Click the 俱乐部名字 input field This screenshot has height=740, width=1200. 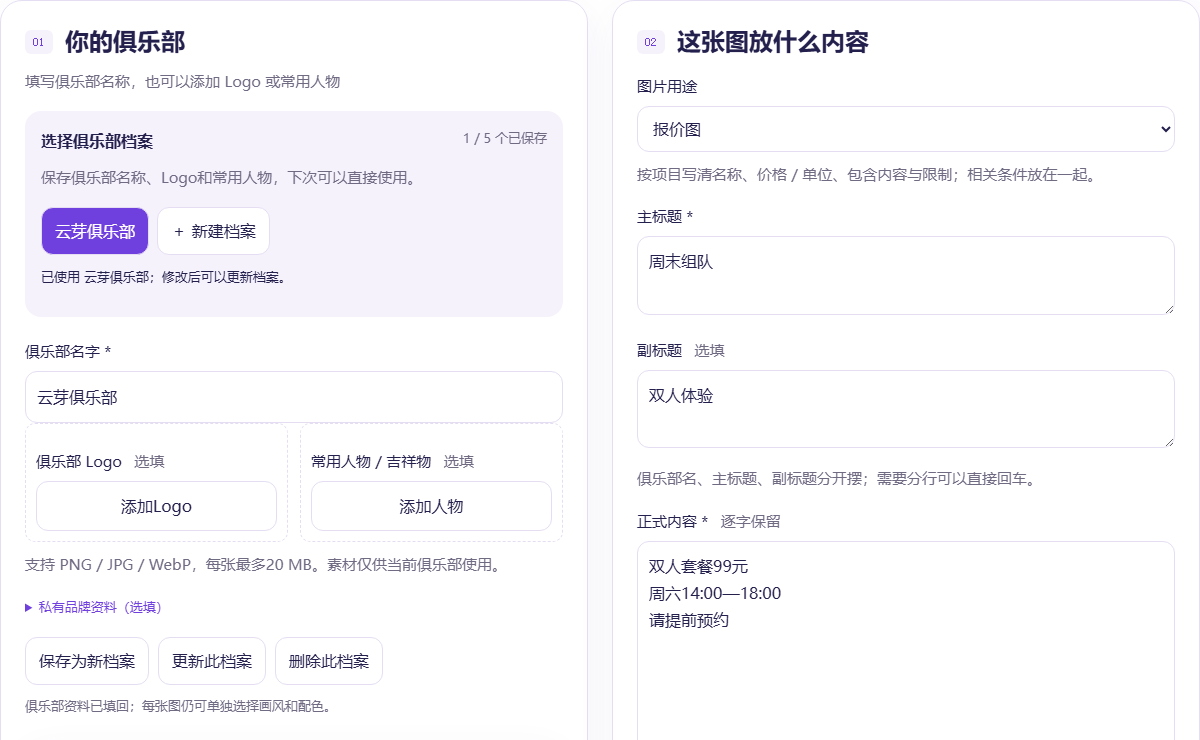pyautogui.click(x=294, y=397)
